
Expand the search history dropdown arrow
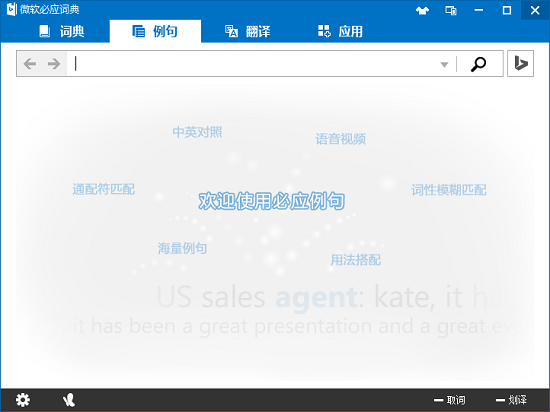(444, 65)
